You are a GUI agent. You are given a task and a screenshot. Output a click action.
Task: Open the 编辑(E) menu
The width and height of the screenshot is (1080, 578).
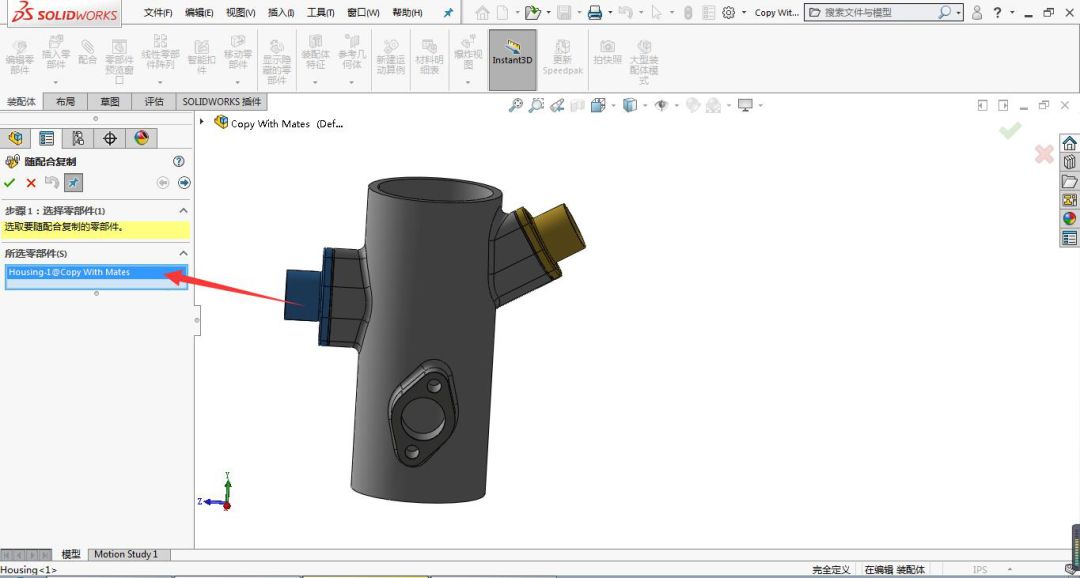(199, 12)
